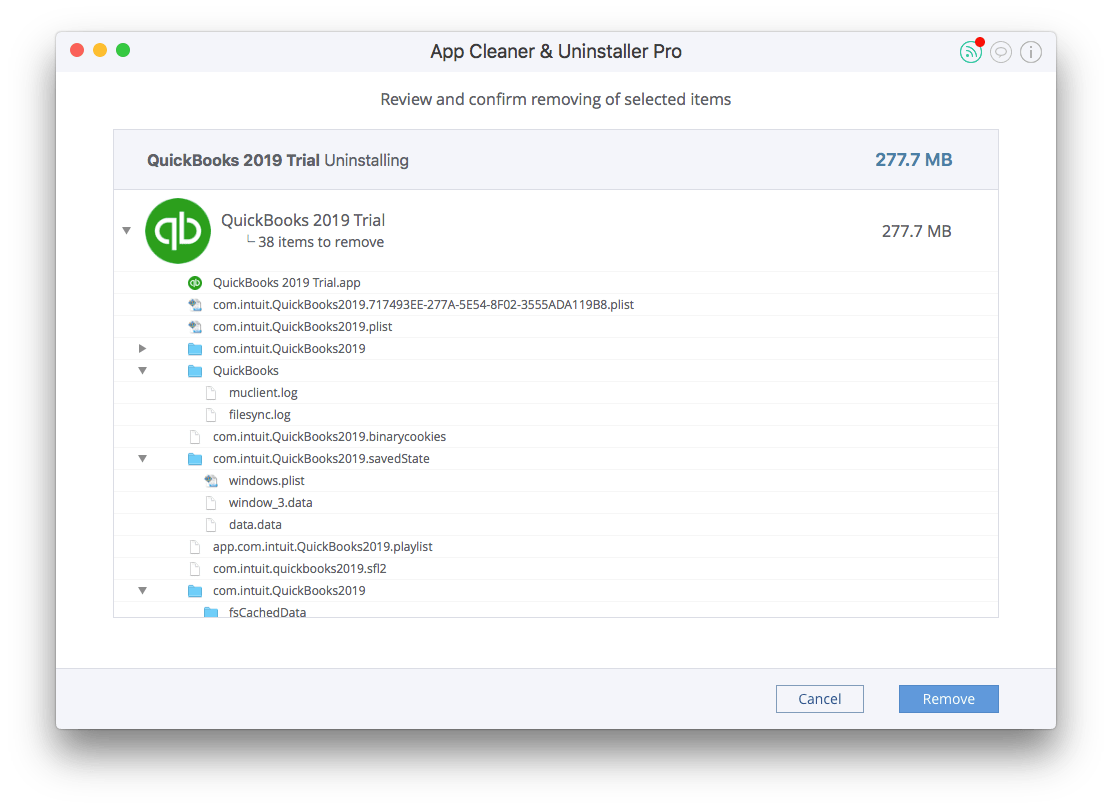Click the QuickBooks folder icon
Viewport: 1112px width, 809px height.
195,371
